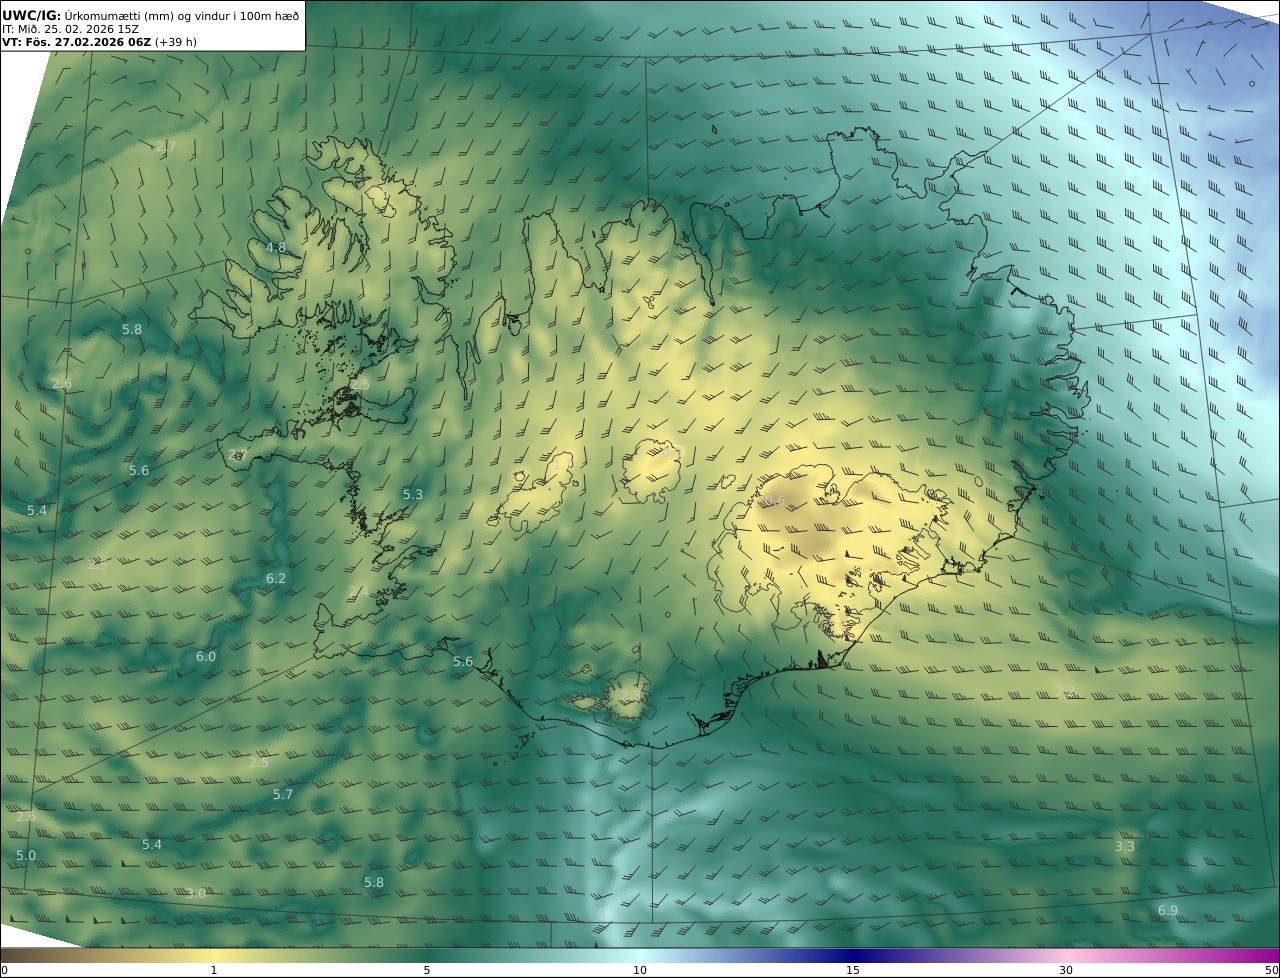Click the 1 tick label on the color scale

(x=214, y=970)
